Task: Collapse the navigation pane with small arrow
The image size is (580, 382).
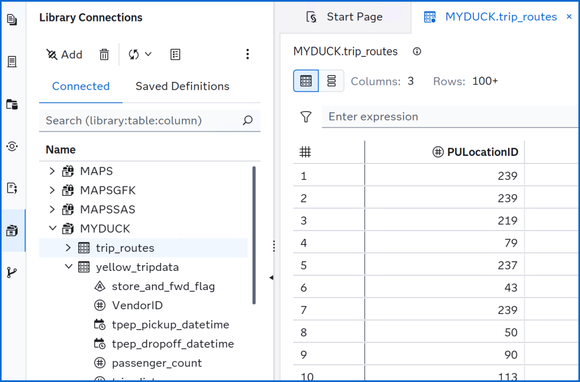Action: click(x=272, y=277)
